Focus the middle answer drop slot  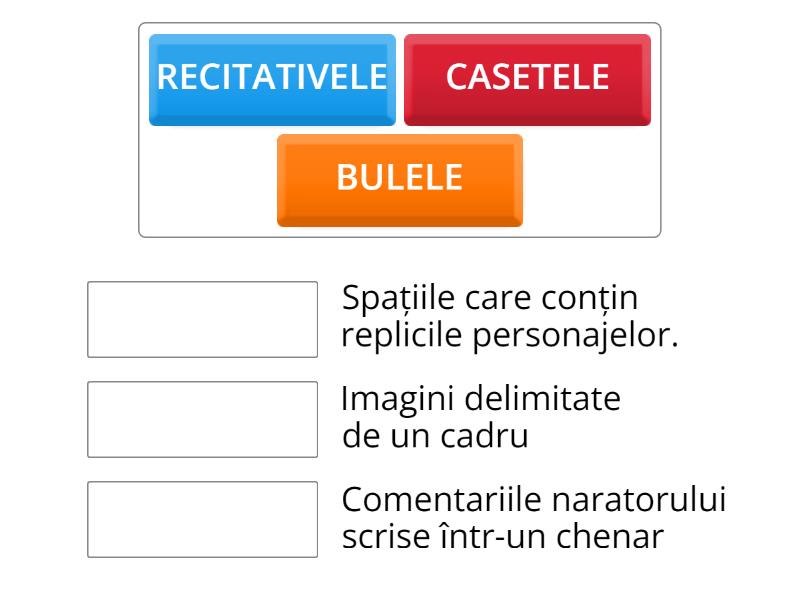[x=203, y=419]
